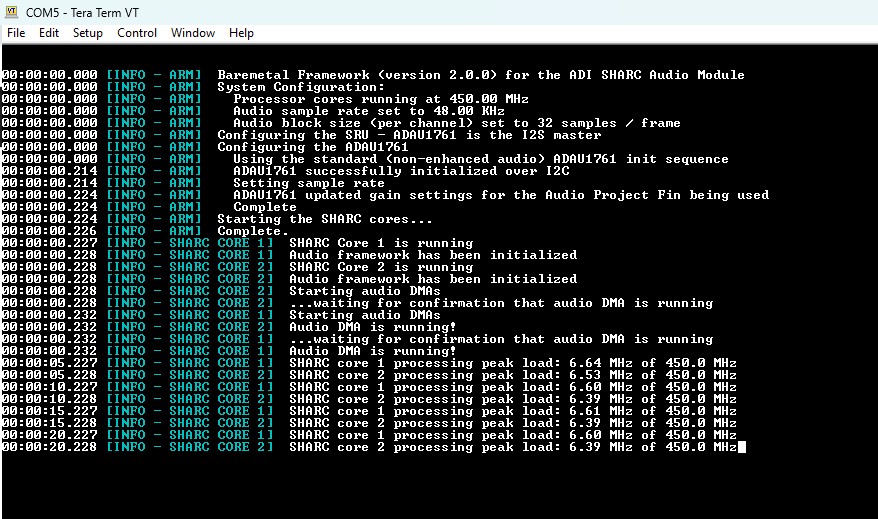Click timestamp '00:00:10.227'

50,387
